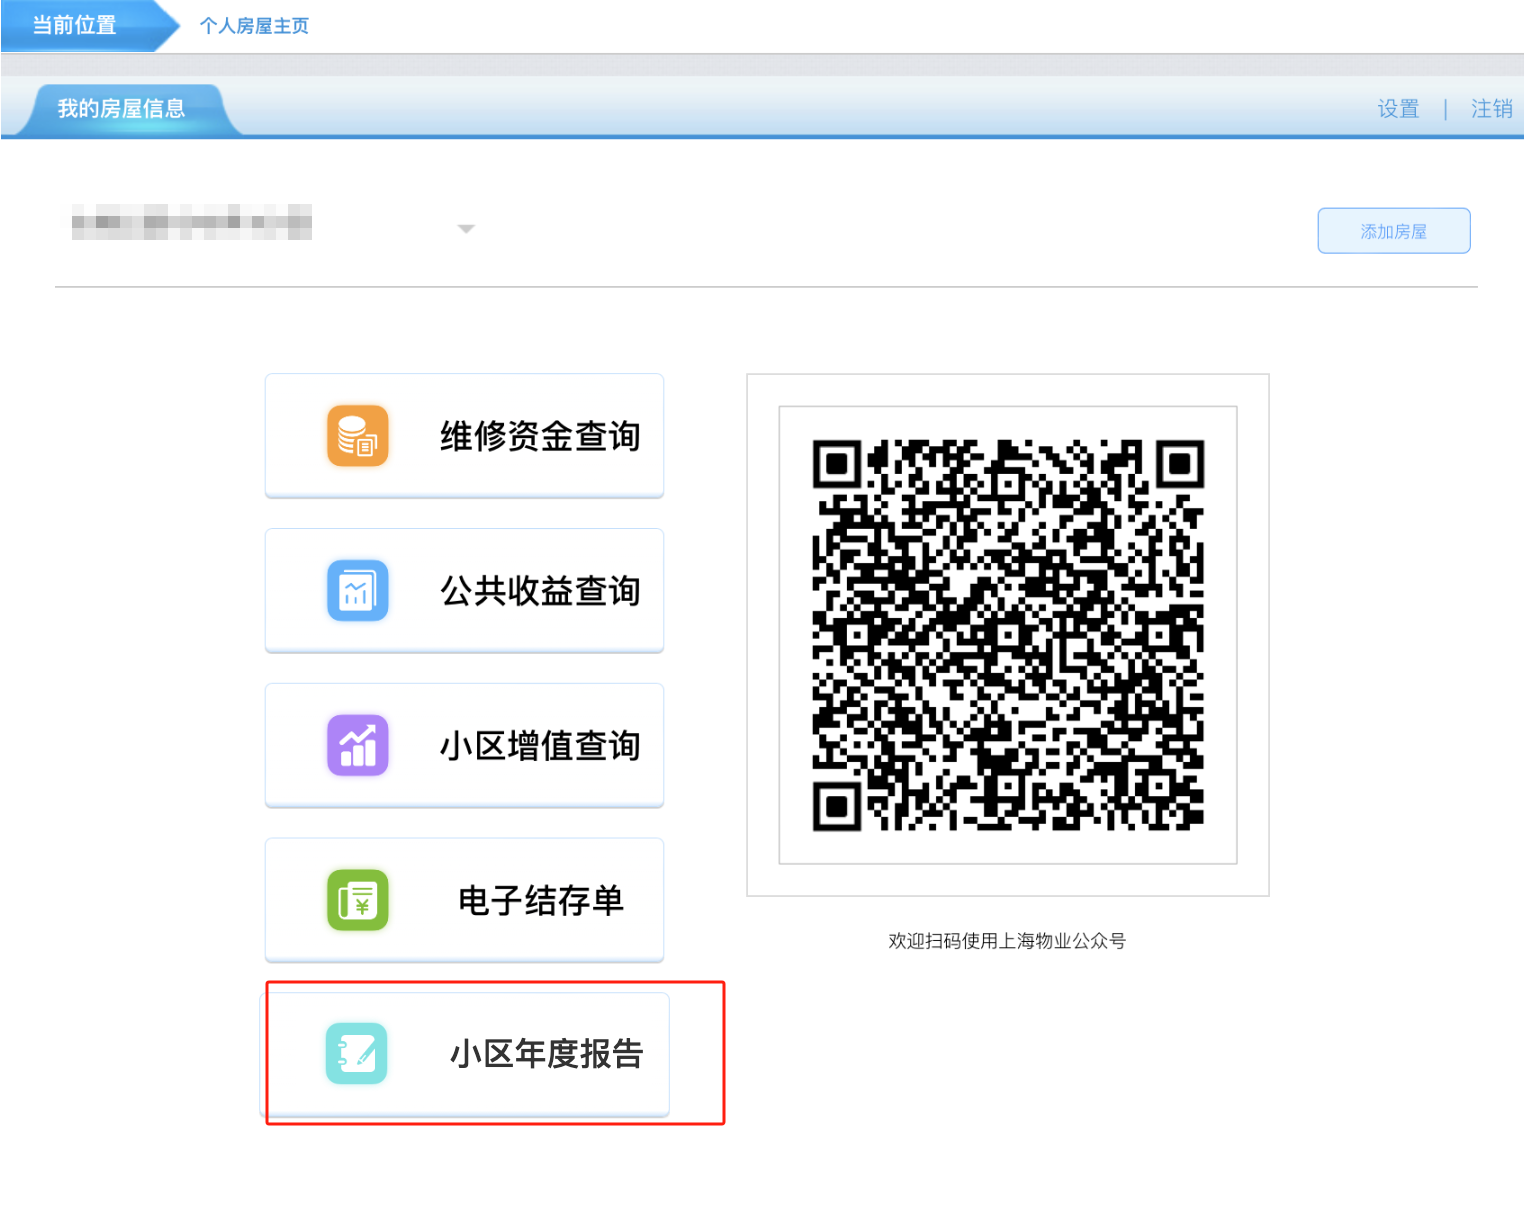This screenshot has height=1206, width=1524.
Task: Click the WeChat QR code image
Action: point(1008,635)
